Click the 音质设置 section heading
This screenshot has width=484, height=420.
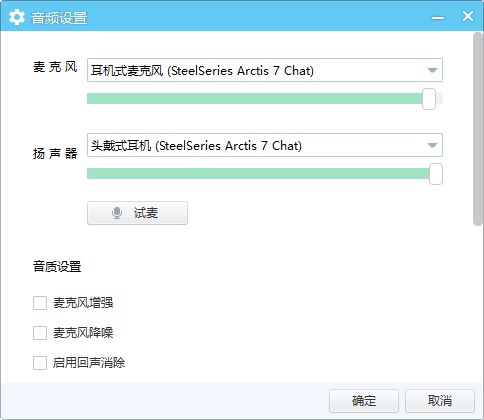57,267
